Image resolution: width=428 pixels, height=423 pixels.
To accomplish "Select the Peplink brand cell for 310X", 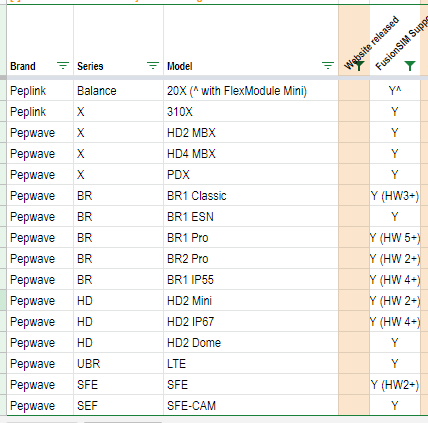I will [40, 112].
